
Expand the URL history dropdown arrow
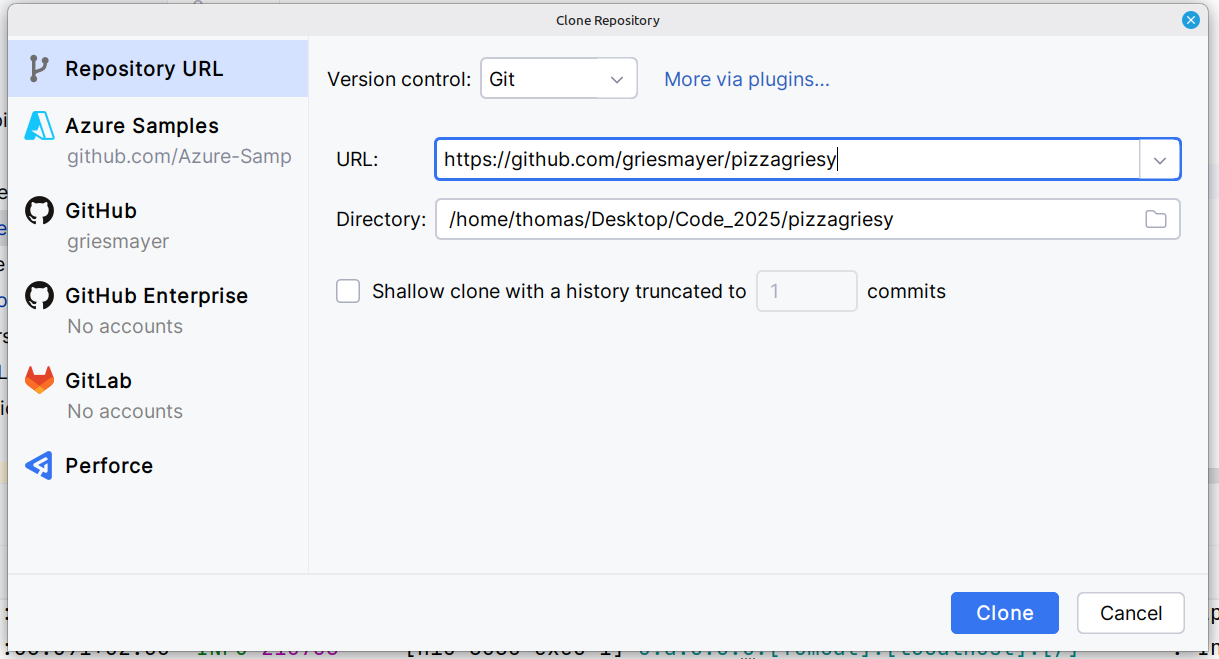tap(1160, 160)
